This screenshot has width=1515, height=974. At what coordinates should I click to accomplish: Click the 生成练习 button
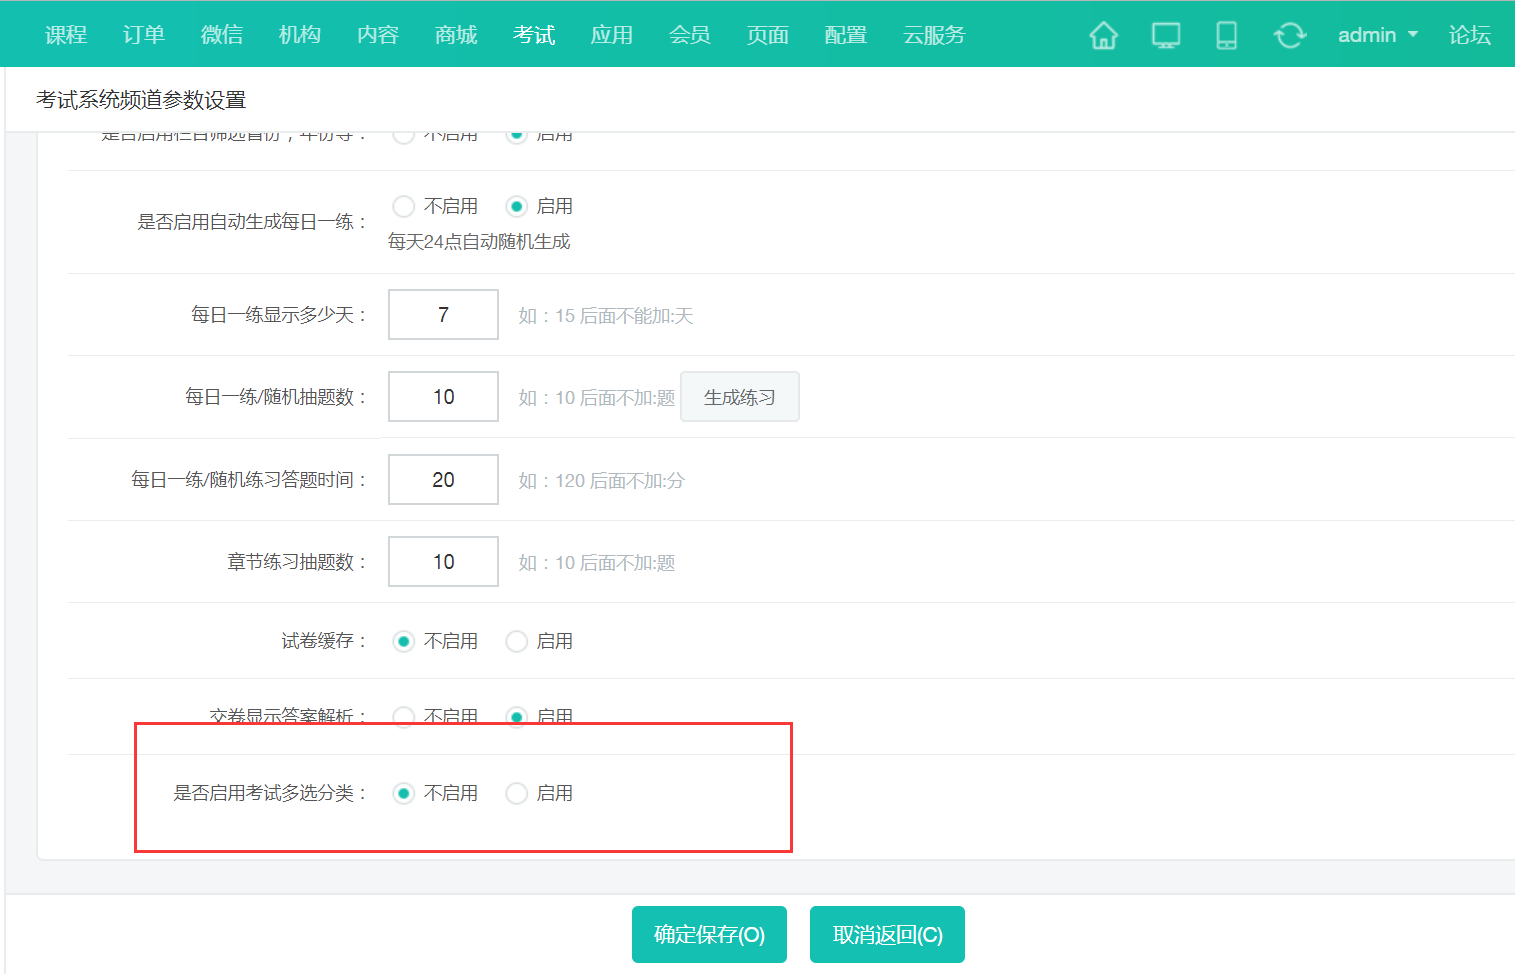point(739,396)
